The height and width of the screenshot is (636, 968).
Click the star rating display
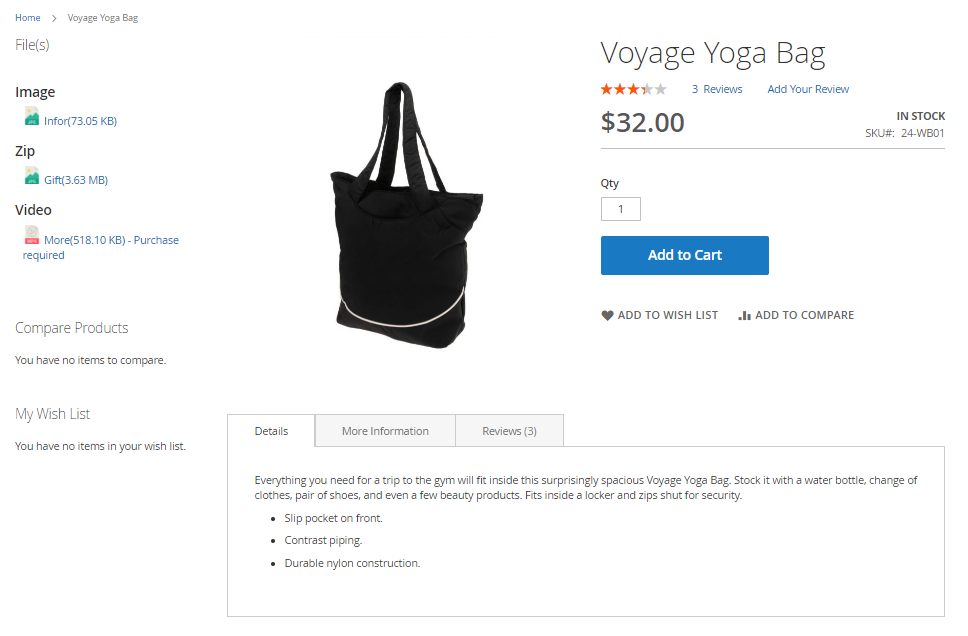633,89
